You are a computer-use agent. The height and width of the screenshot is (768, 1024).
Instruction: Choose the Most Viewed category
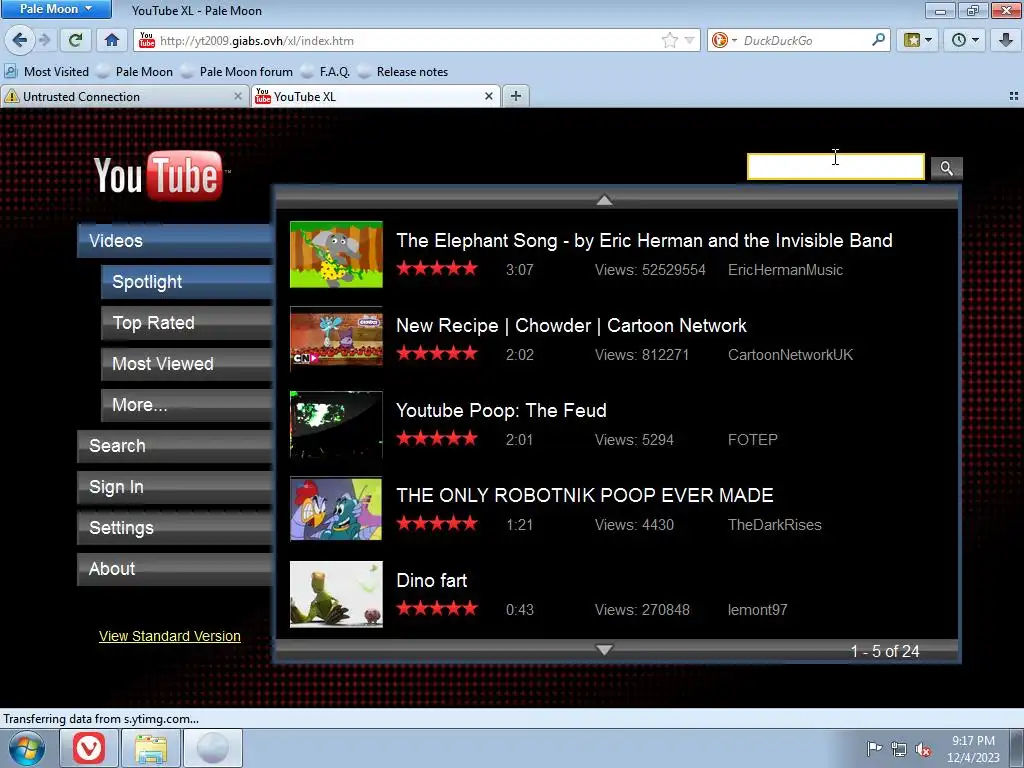[187, 364]
